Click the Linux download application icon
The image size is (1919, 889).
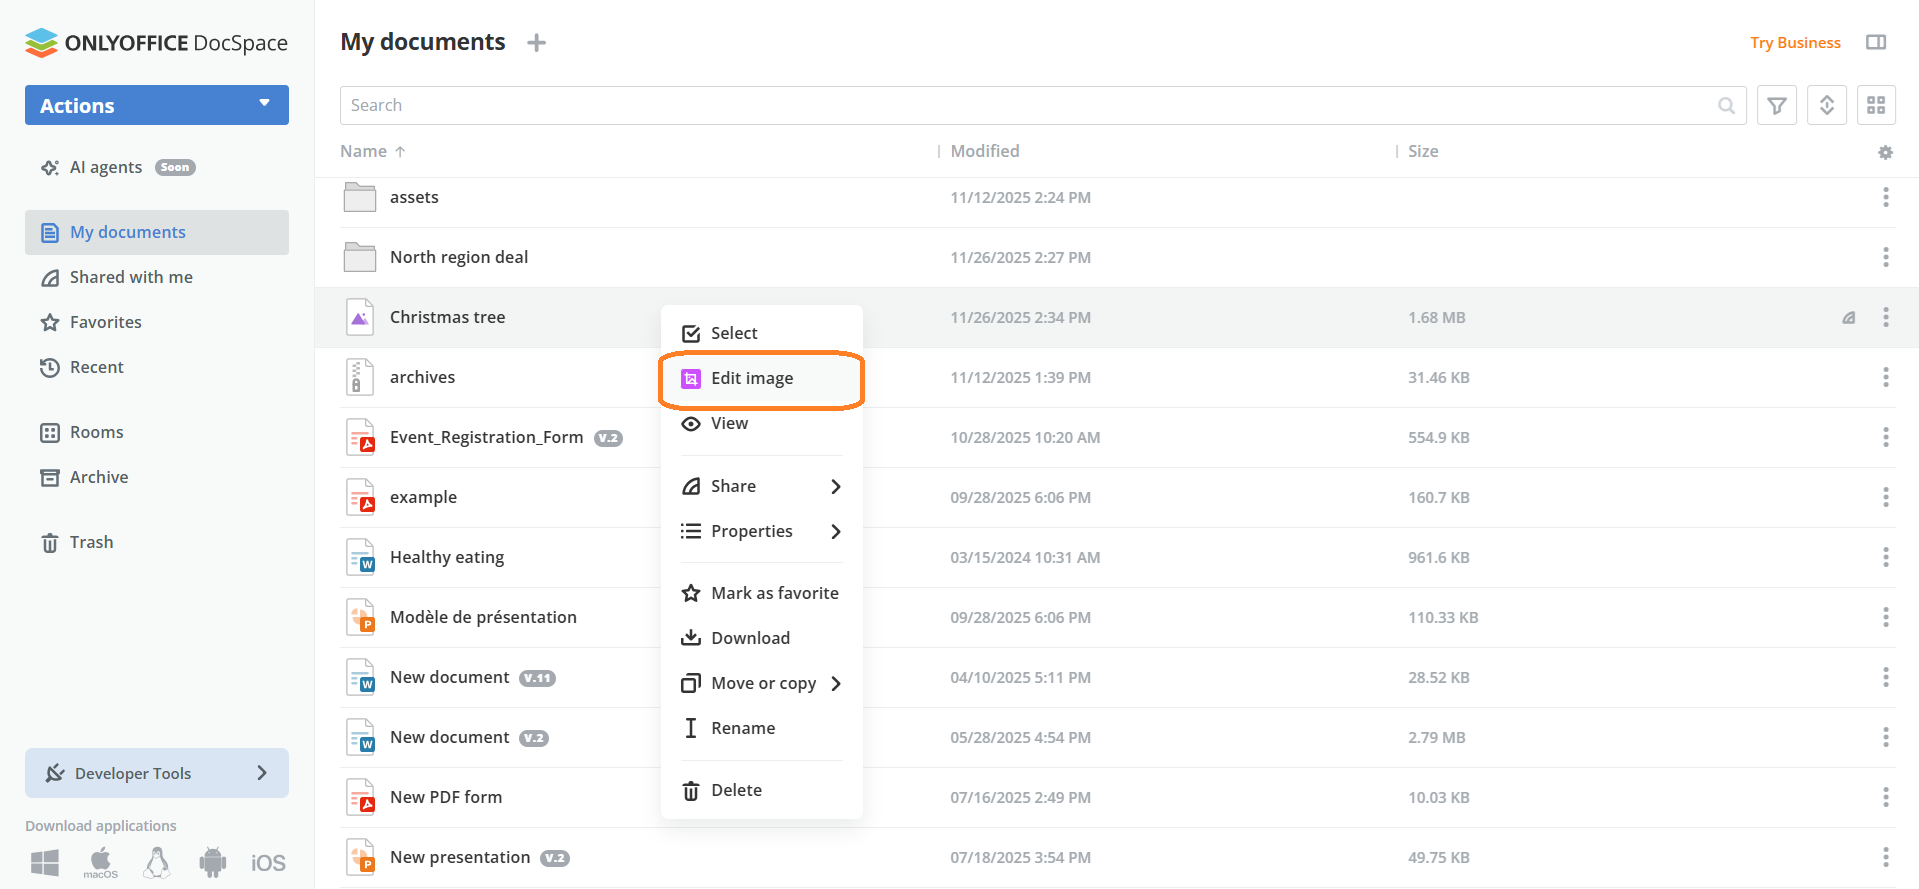(x=157, y=862)
